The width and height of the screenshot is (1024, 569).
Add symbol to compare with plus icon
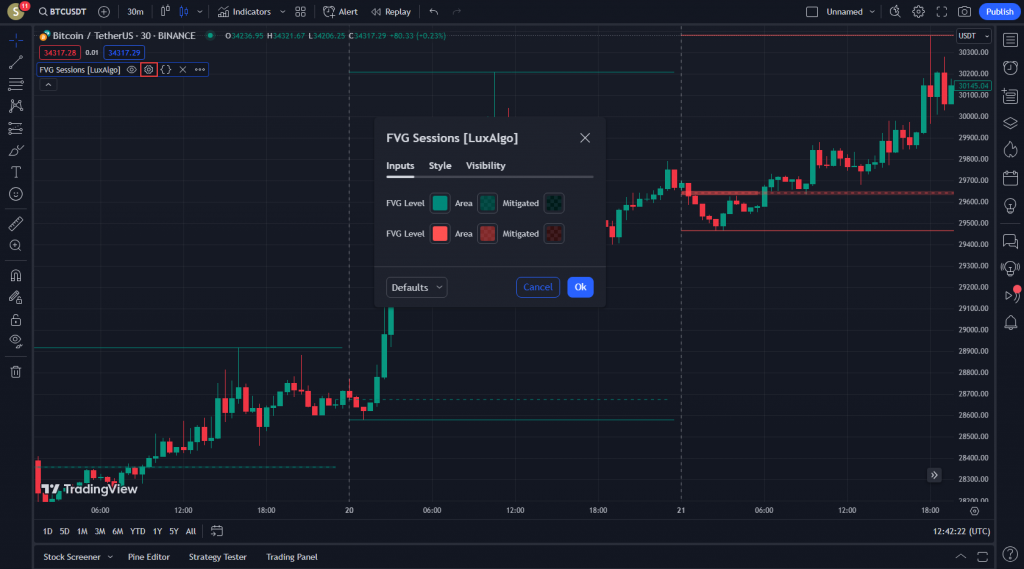click(x=104, y=12)
